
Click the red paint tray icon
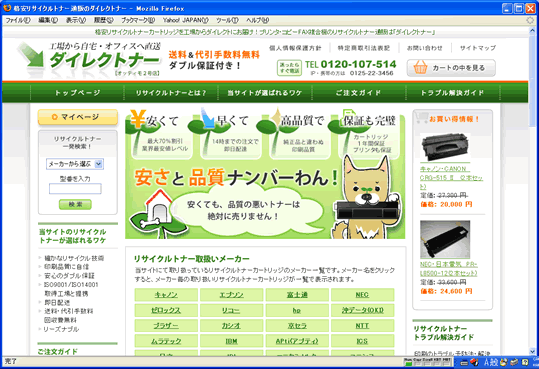tap(474, 362)
